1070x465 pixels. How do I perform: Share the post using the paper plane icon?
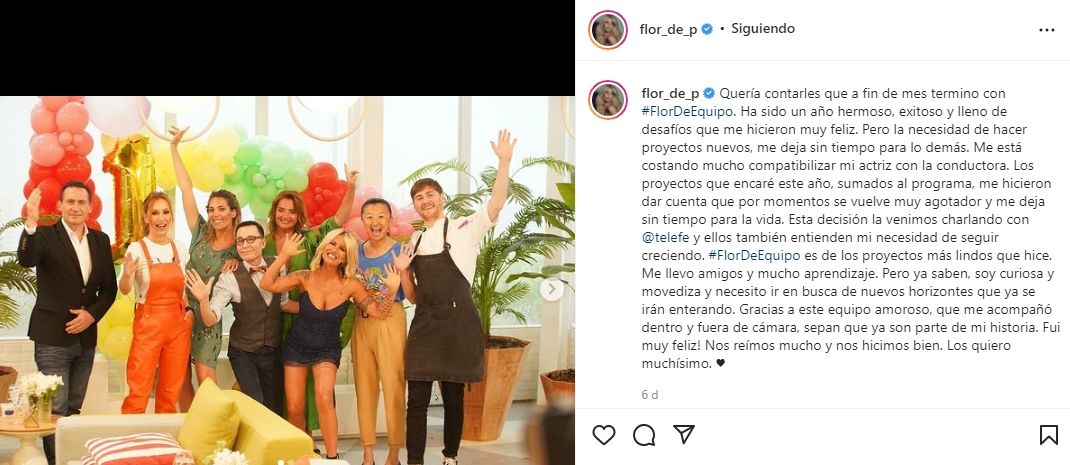684,434
